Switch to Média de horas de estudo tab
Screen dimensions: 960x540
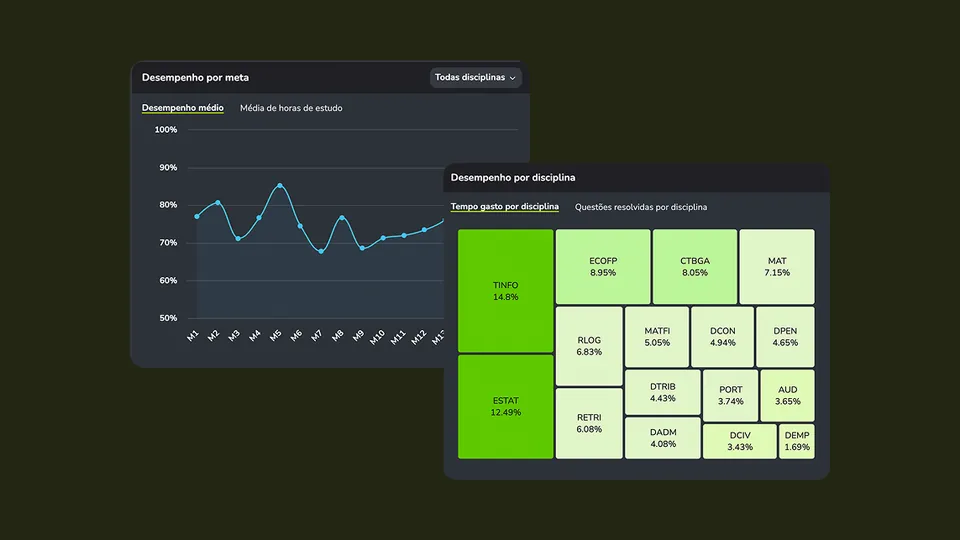(291, 108)
